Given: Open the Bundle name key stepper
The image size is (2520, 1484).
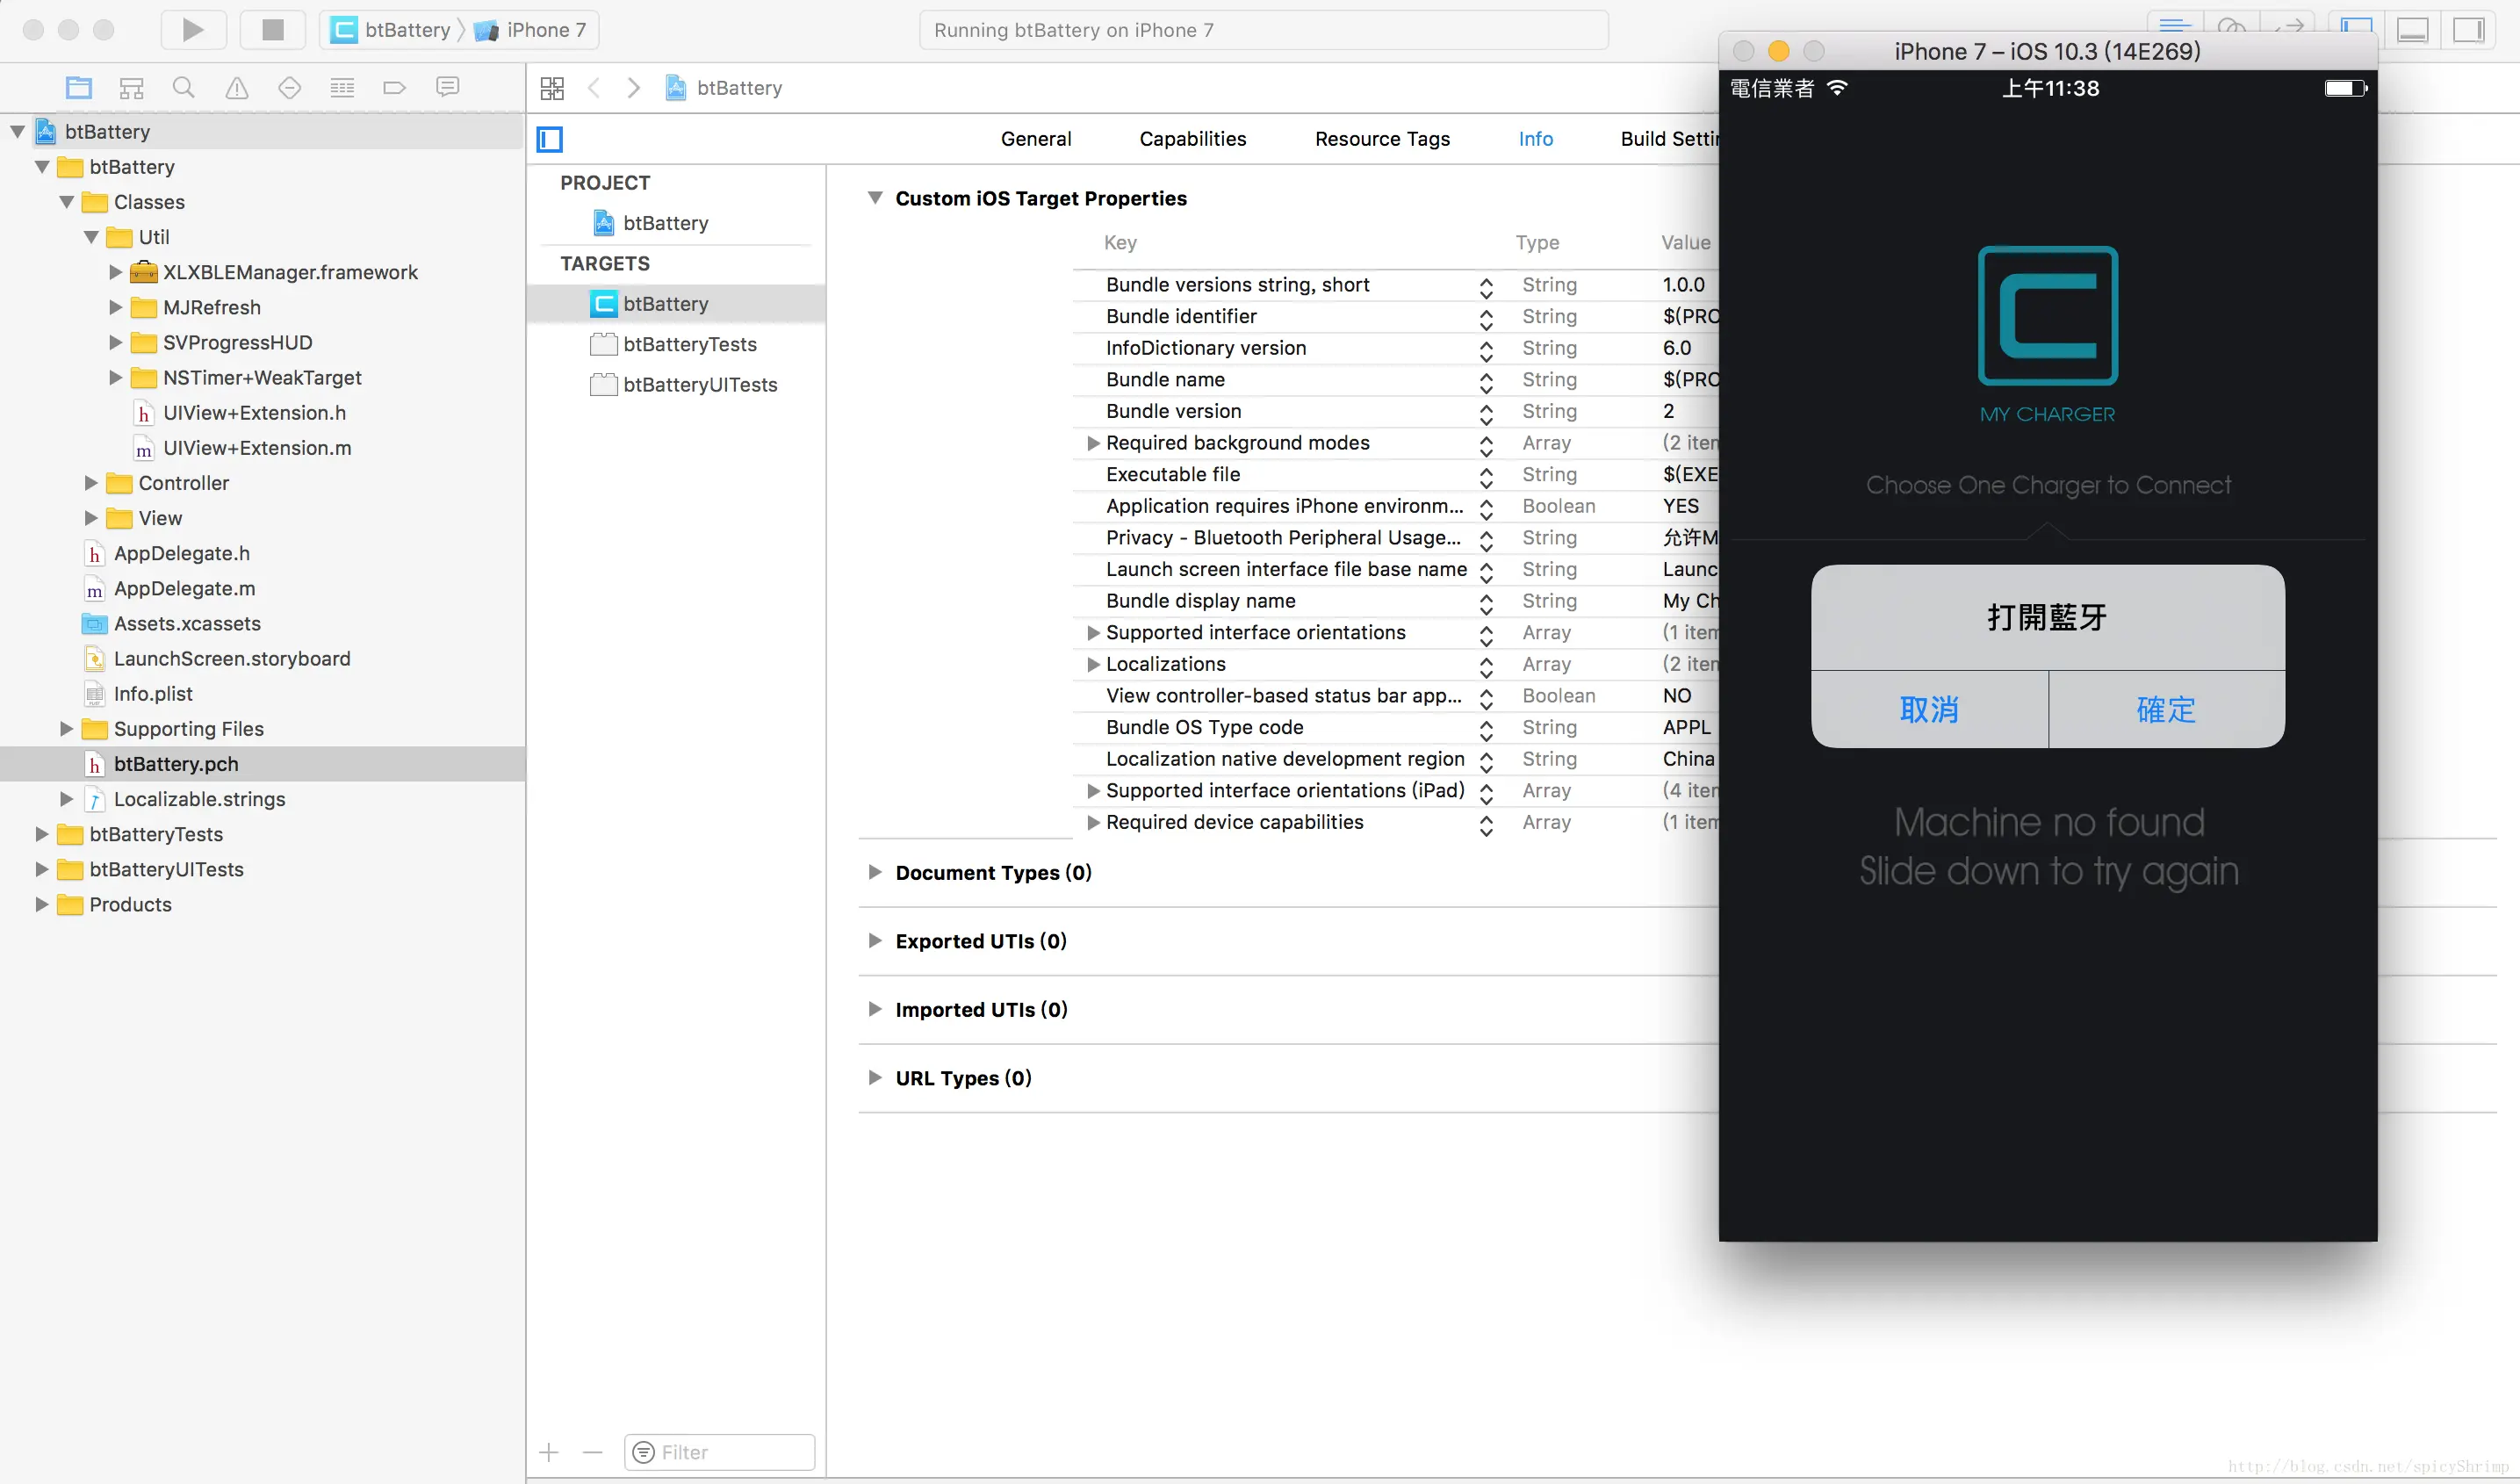Looking at the screenshot, I should pos(1486,381).
